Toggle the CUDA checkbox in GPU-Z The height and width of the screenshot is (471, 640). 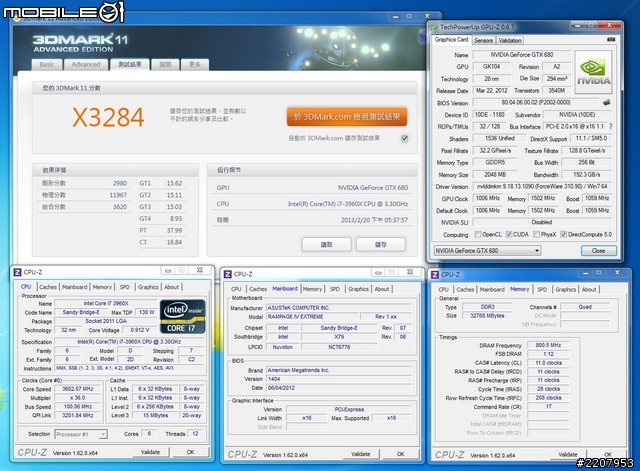pyautogui.click(x=509, y=234)
